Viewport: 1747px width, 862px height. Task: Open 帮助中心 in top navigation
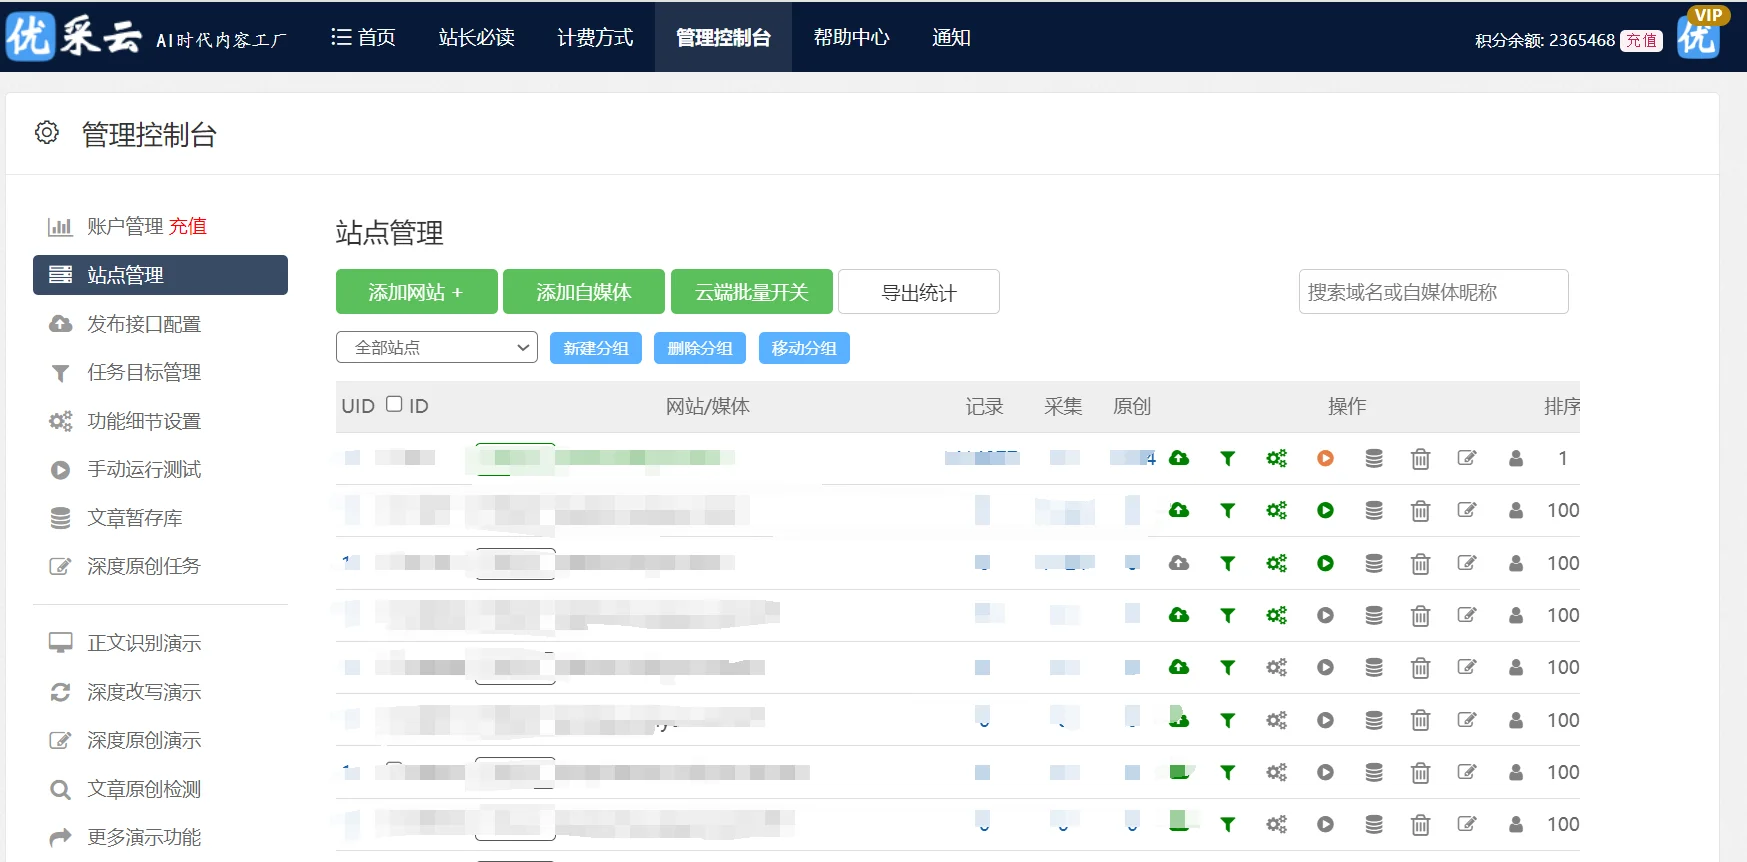point(851,37)
